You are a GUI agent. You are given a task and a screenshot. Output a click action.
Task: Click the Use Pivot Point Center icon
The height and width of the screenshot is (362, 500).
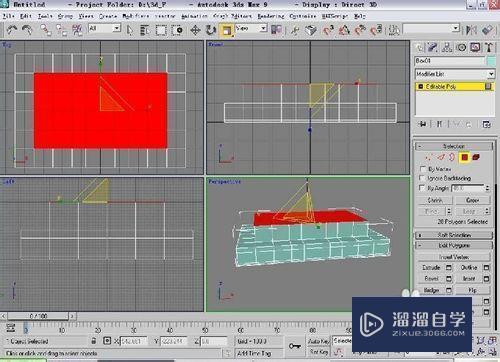[x=276, y=30]
